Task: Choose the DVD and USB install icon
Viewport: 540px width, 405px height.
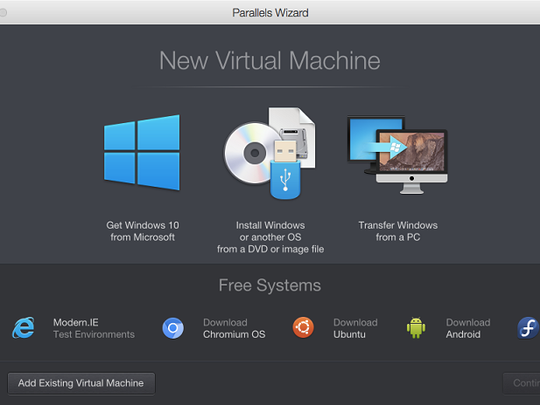Action: click(x=270, y=153)
